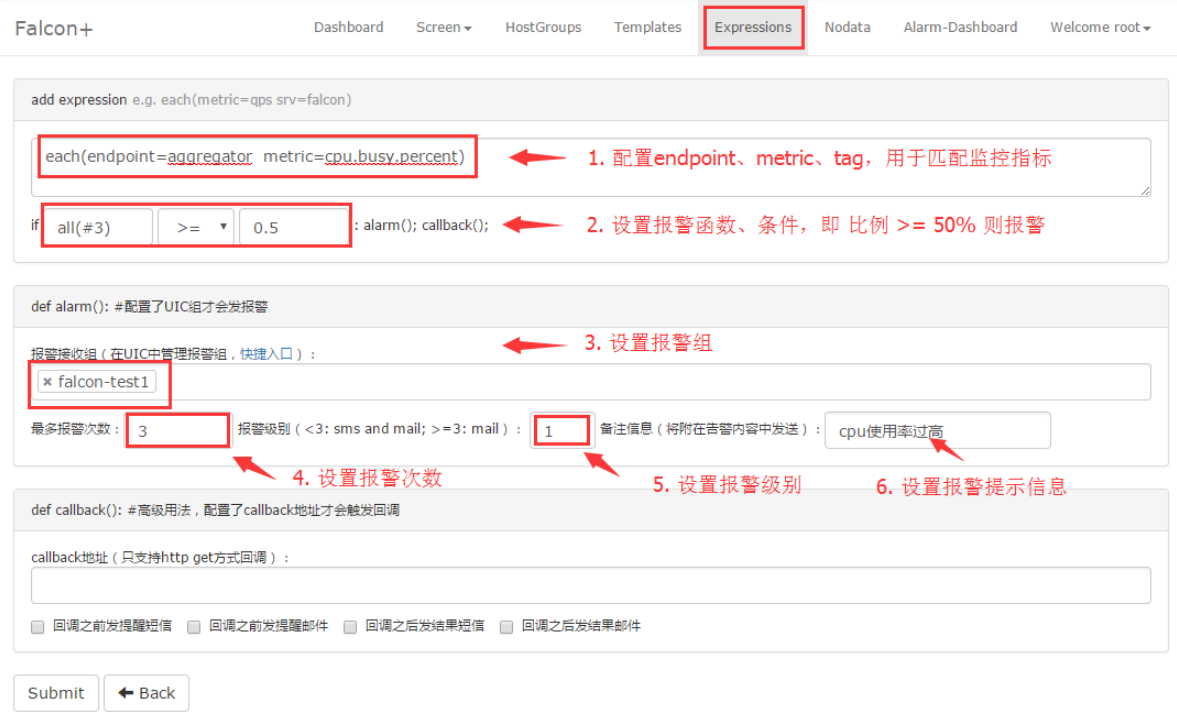The width and height of the screenshot is (1177, 723).
Task: Click the back arrow icon on Back button
Action: (126, 692)
